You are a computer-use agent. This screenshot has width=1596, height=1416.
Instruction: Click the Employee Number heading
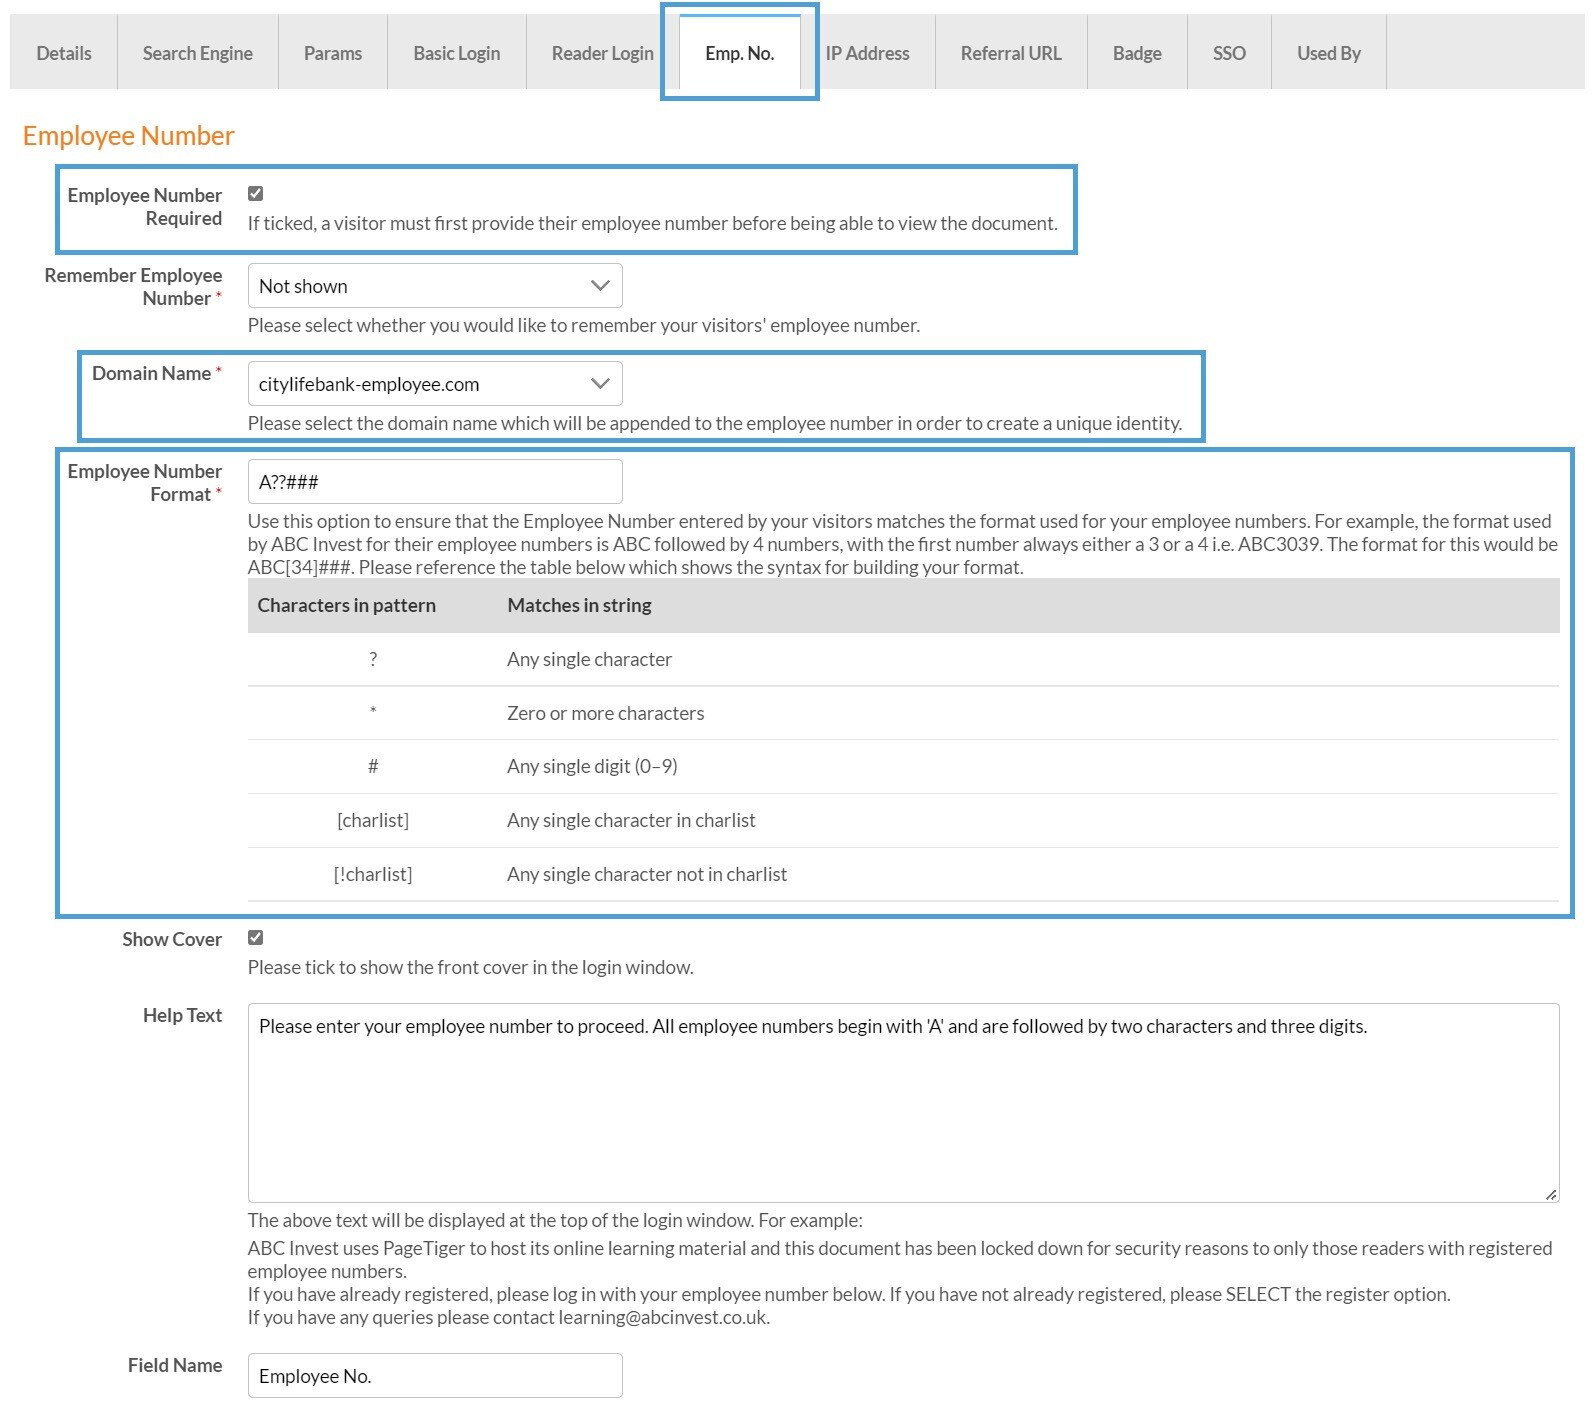pos(128,136)
